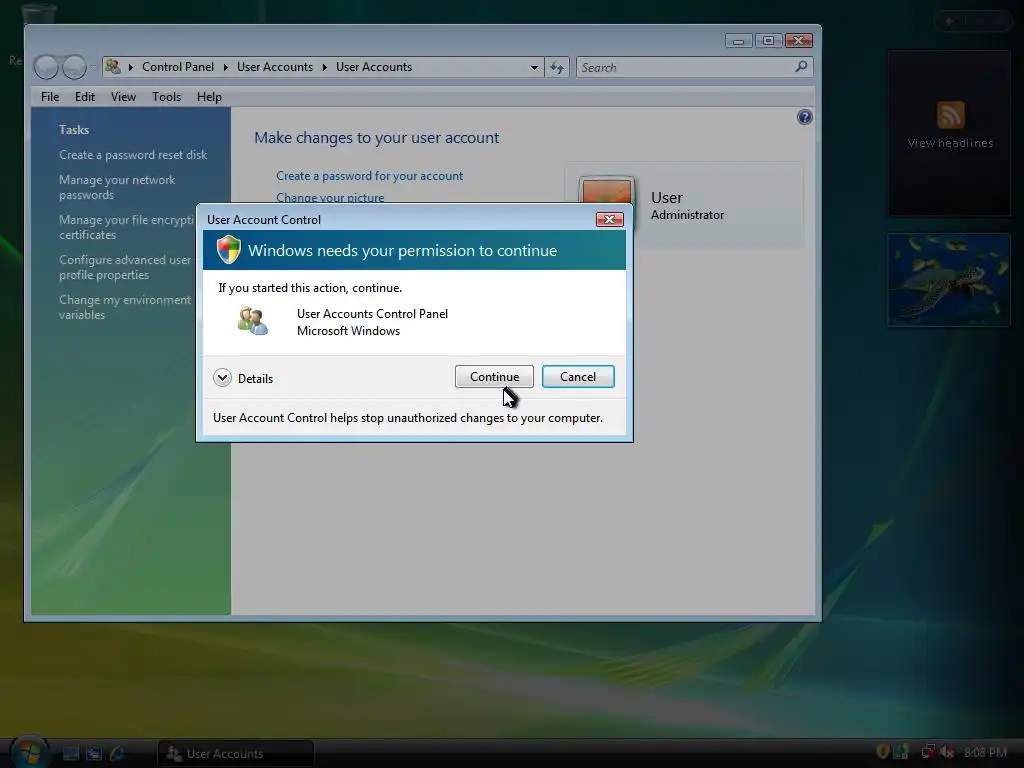Click the address bar User Accounts icon

(x=113, y=67)
